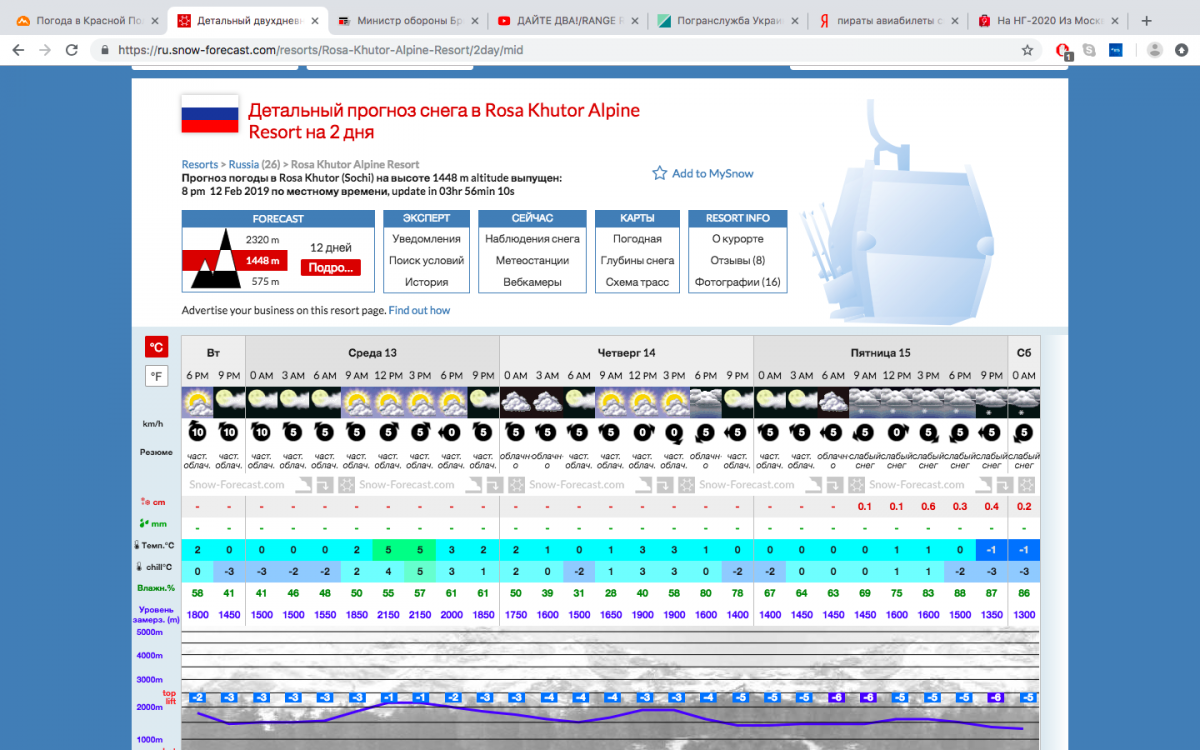Open the red extension with badge 1
The height and width of the screenshot is (750, 1200).
click(x=1064, y=50)
